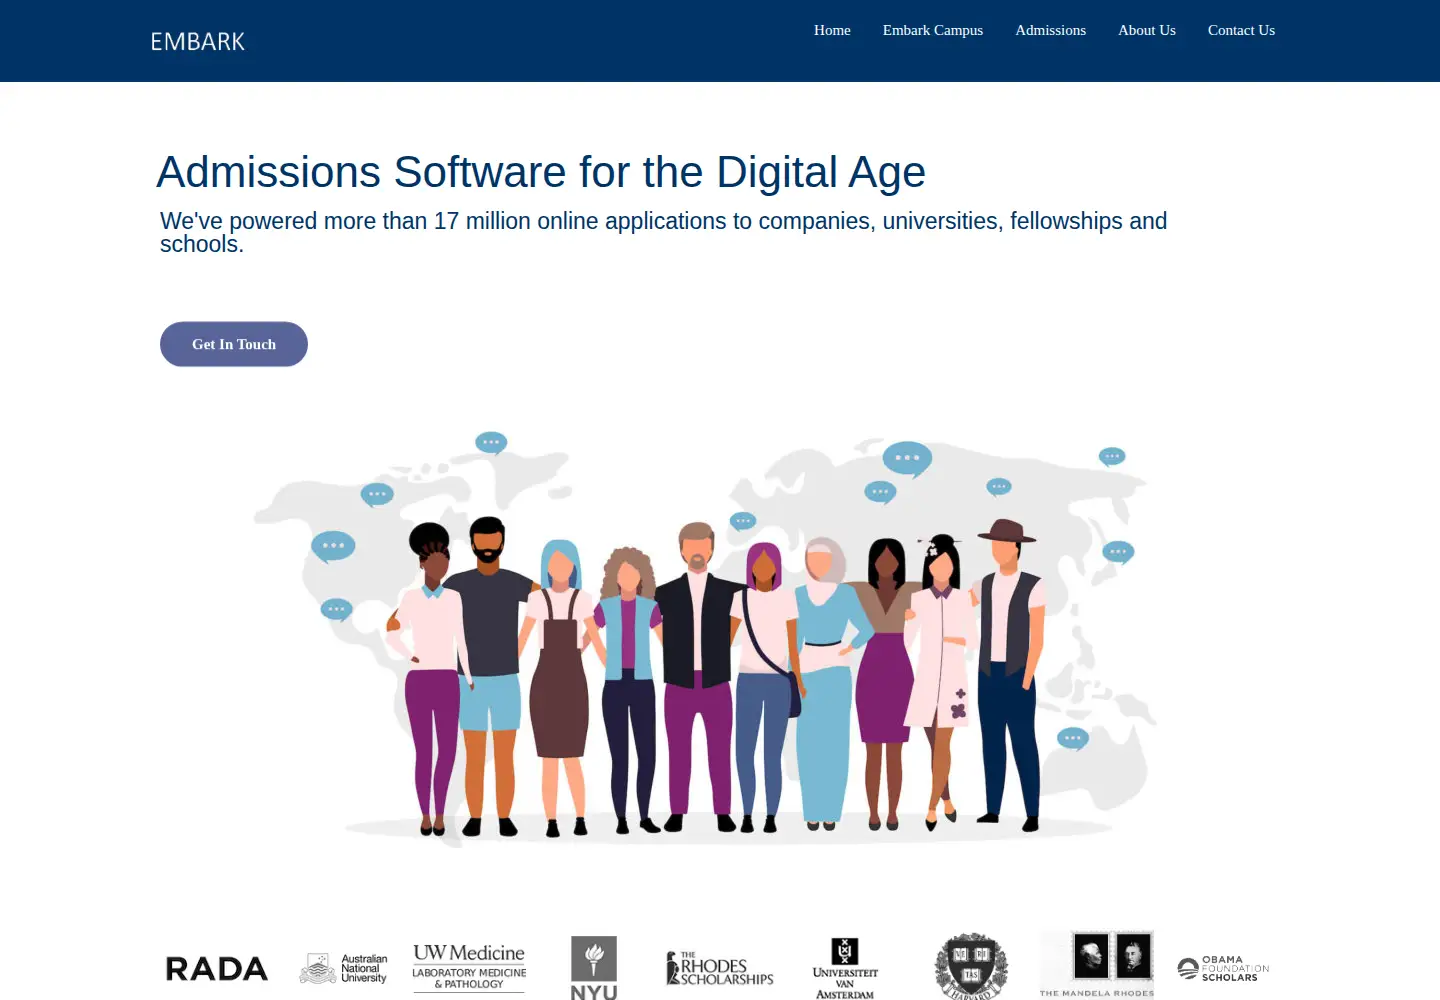Viewport: 1440px width, 1000px height.
Task: Click the diverse people world map illustration
Action: click(x=704, y=638)
